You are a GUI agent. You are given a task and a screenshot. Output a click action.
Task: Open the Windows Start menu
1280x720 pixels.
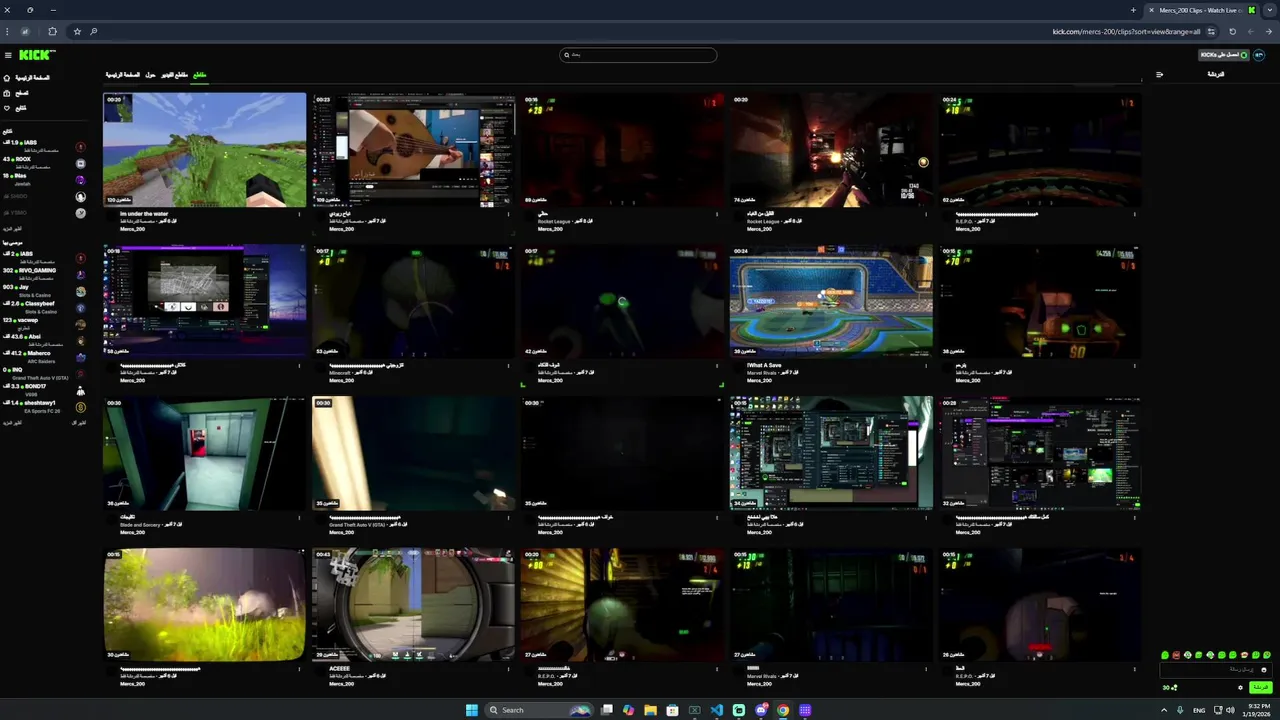pyautogui.click(x=471, y=710)
